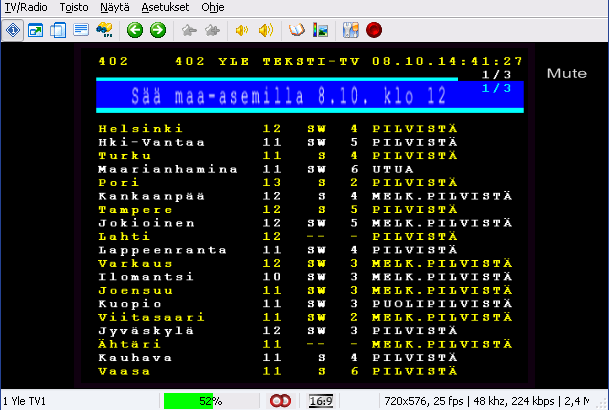Click the grey star minus icon
Screen dimensions: 610x412
[x=189, y=30]
